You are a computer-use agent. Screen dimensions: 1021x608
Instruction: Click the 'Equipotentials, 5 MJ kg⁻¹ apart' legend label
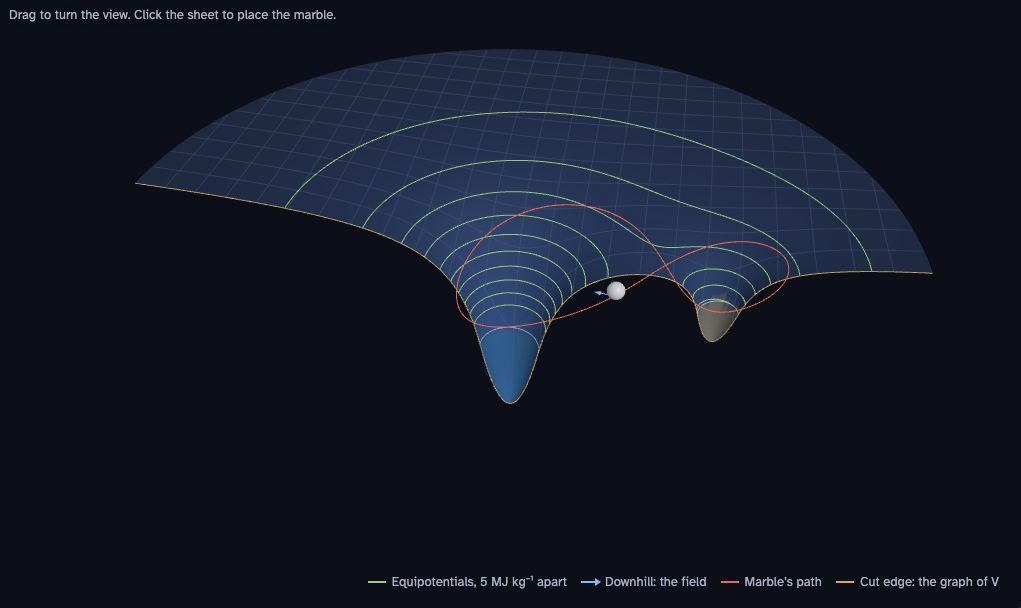tap(479, 581)
